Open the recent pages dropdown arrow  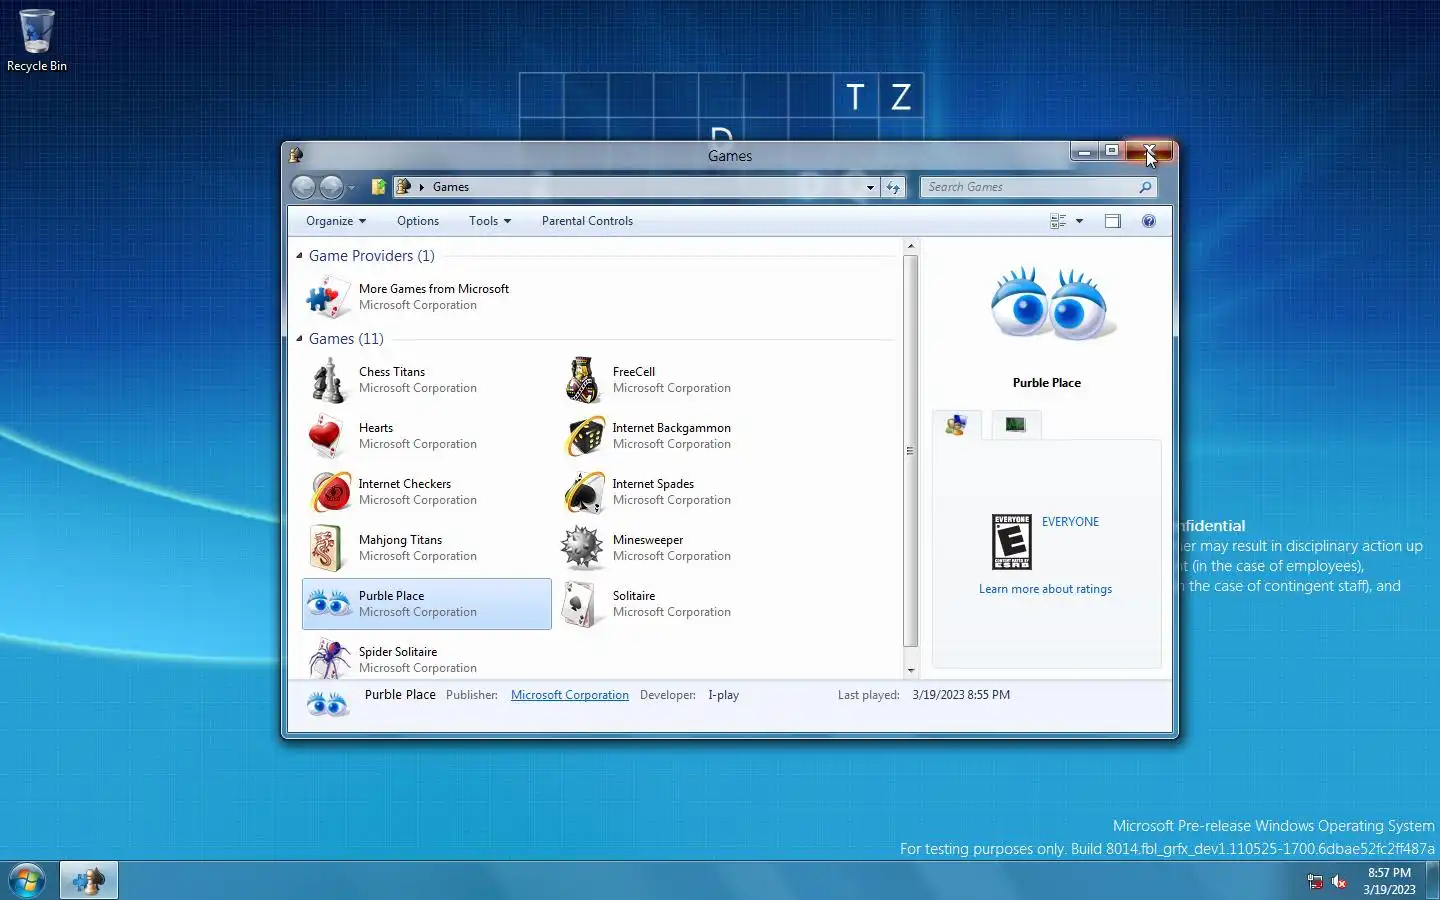click(x=351, y=187)
